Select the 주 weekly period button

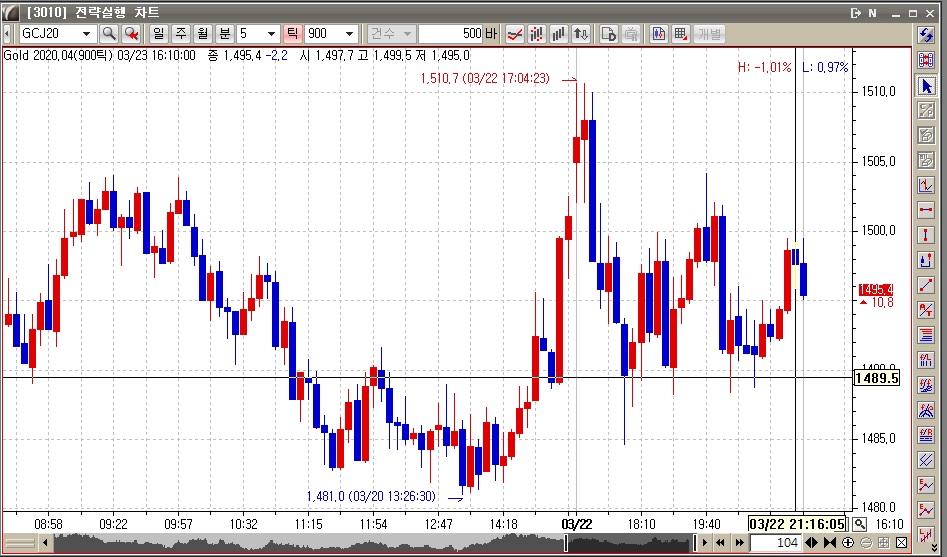[180, 34]
